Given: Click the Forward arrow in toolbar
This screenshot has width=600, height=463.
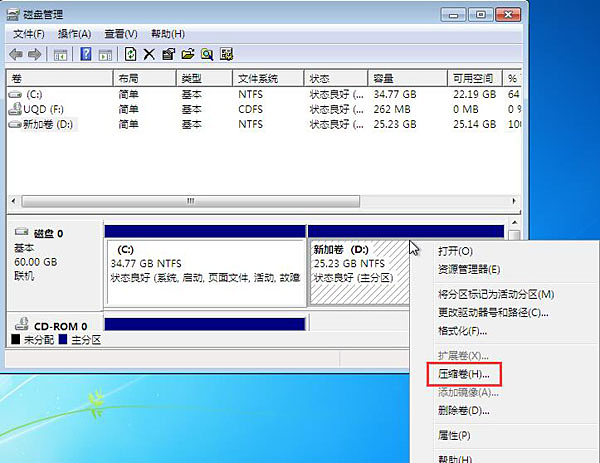Looking at the screenshot, I should (x=35, y=54).
